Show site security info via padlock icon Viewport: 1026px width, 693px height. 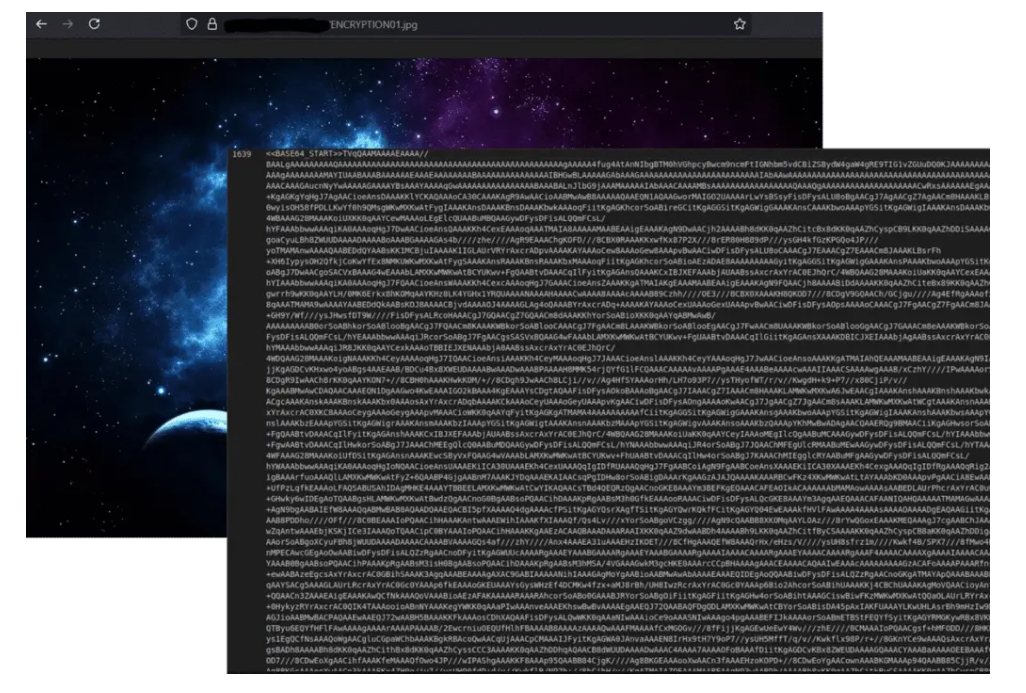[212, 24]
